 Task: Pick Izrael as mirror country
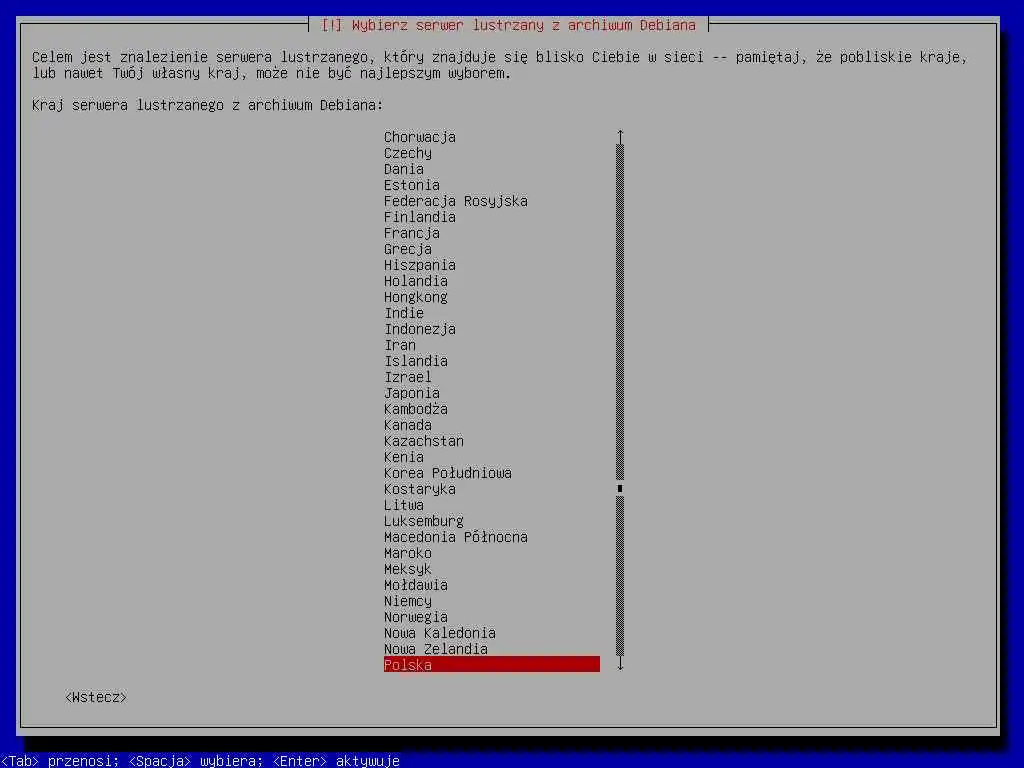click(408, 377)
